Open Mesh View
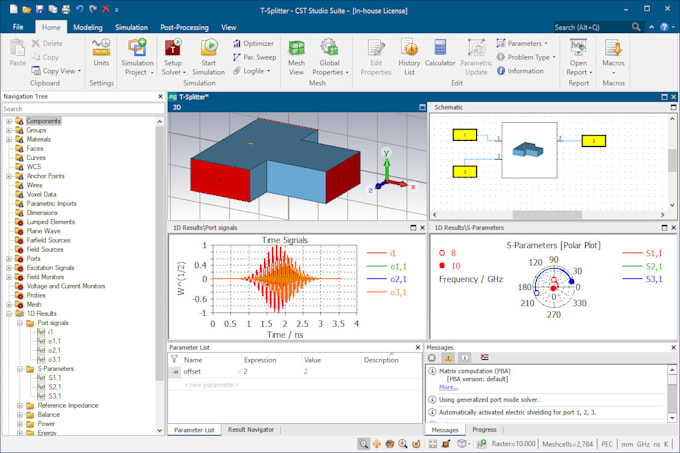The width and height of the screenshot is (680, 453). (296, 57)
